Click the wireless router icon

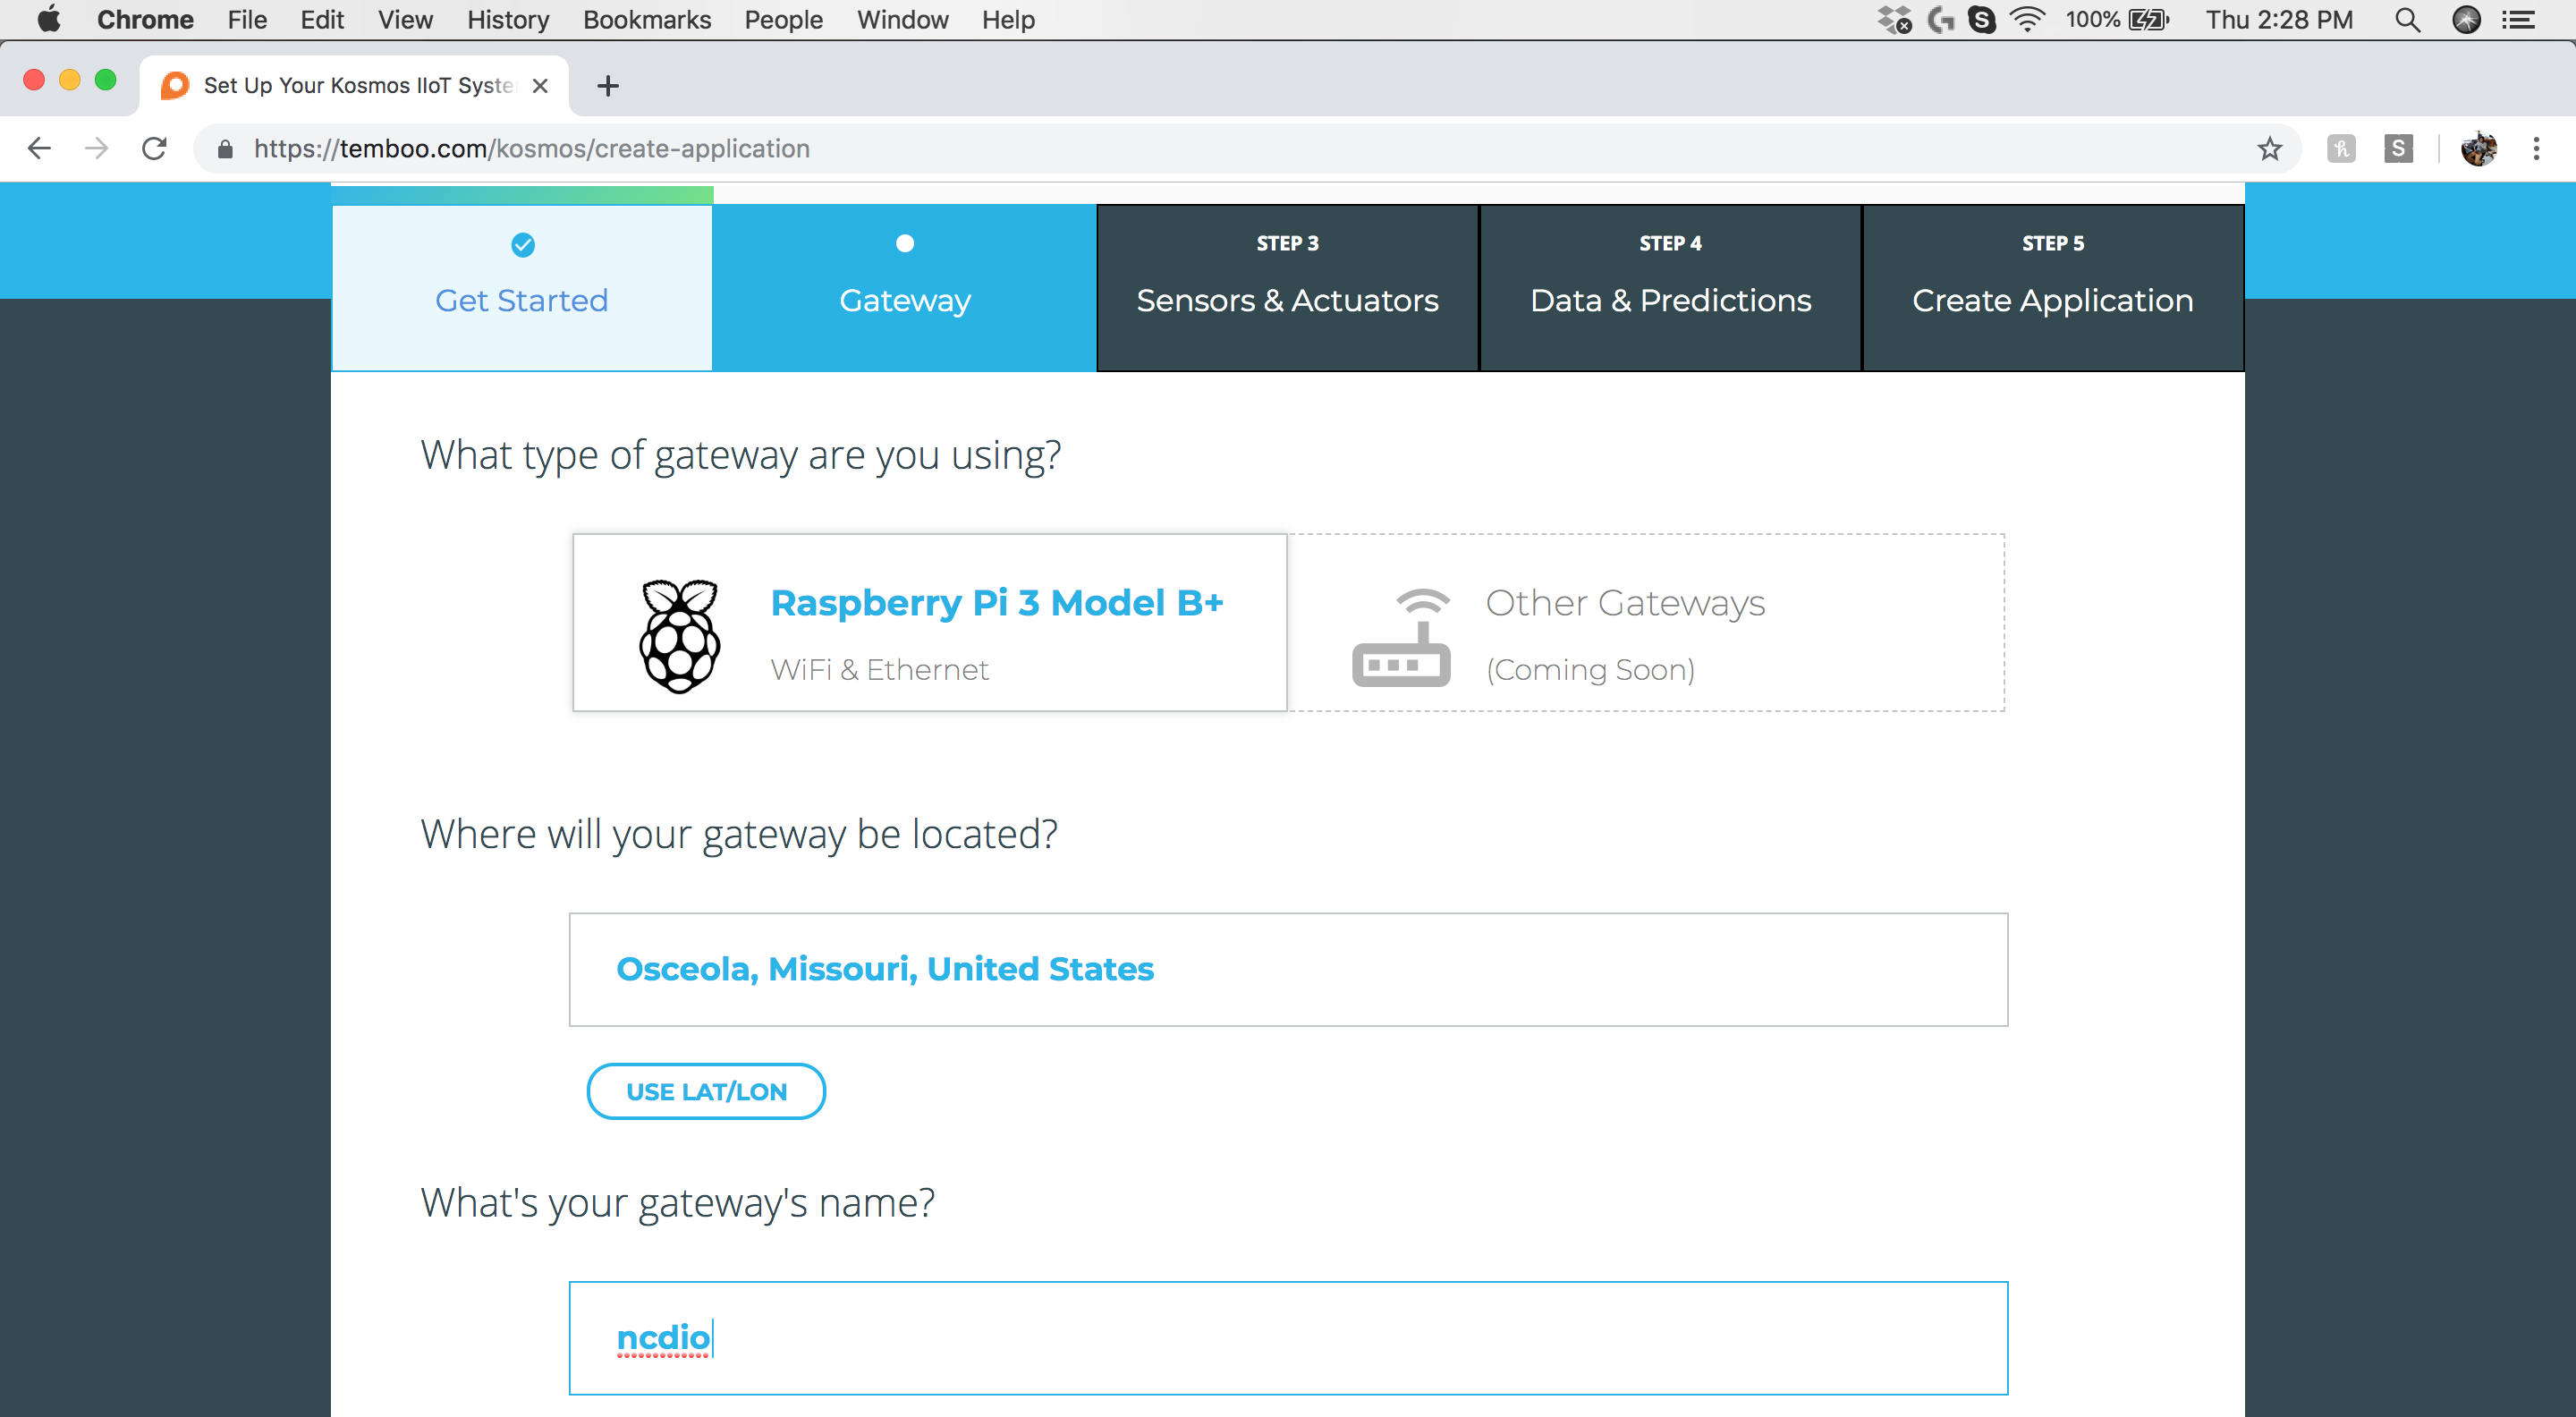click(1401, 637)
